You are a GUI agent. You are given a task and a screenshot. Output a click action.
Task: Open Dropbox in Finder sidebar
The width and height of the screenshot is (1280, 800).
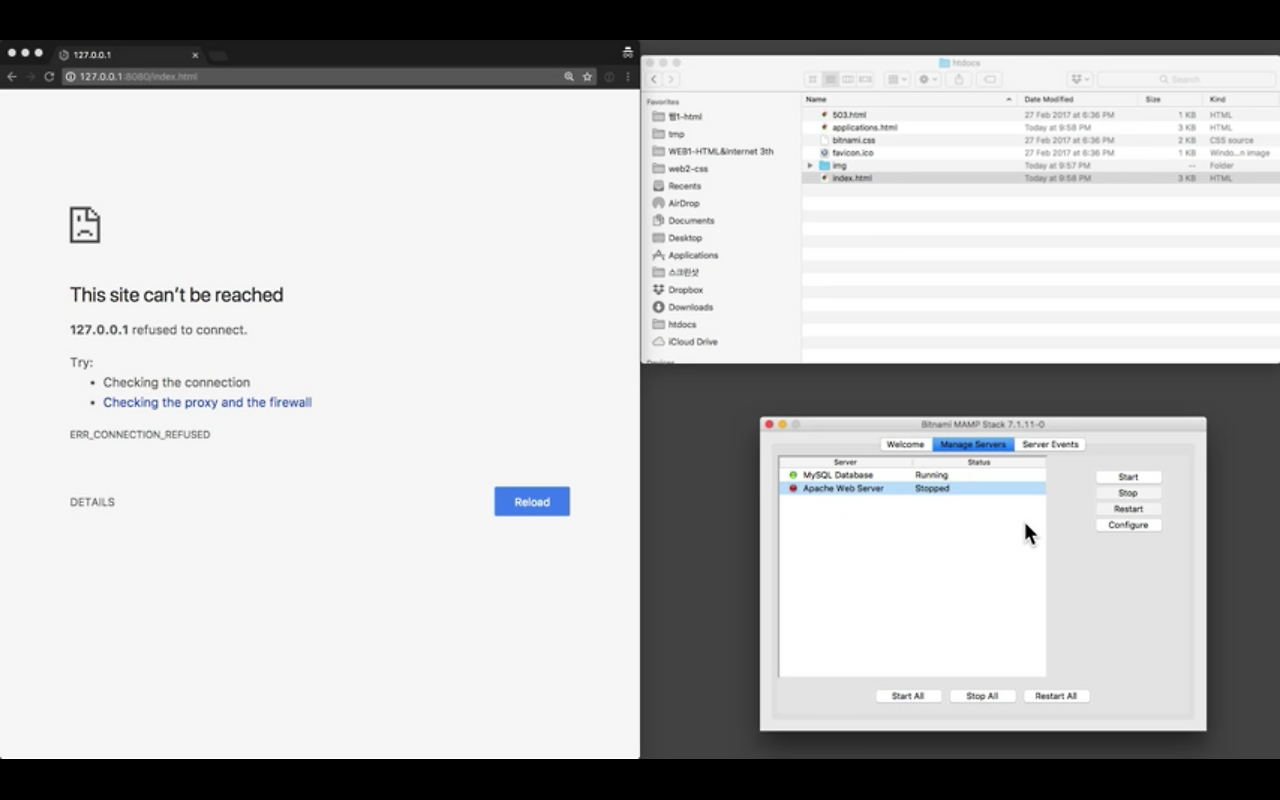(x=685, y=290)
